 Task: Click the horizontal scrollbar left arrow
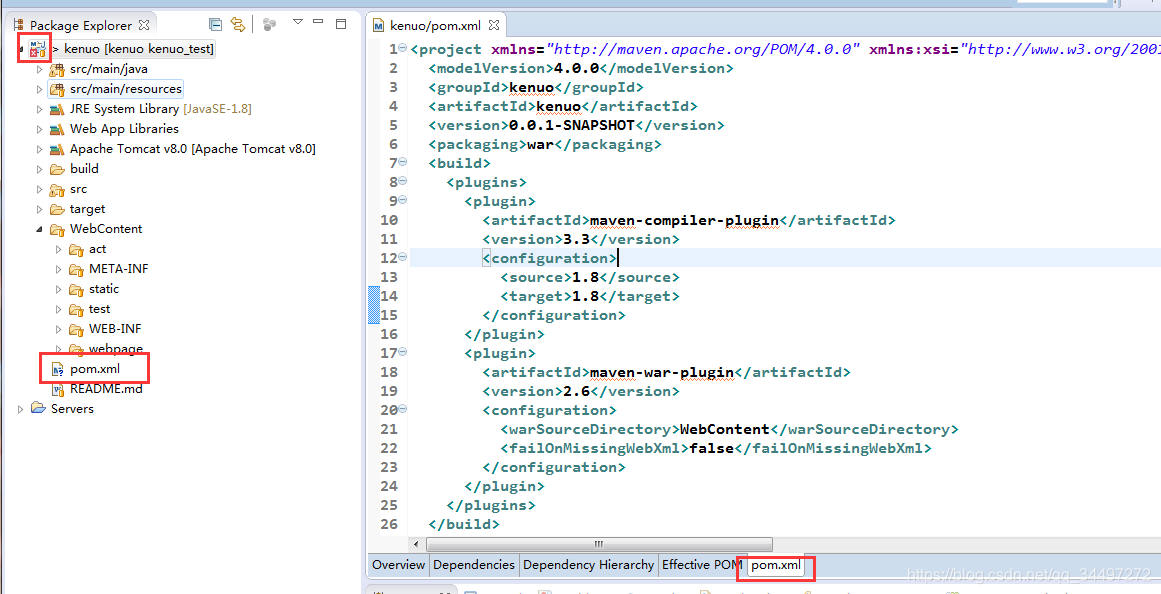[x=418, y=544]
